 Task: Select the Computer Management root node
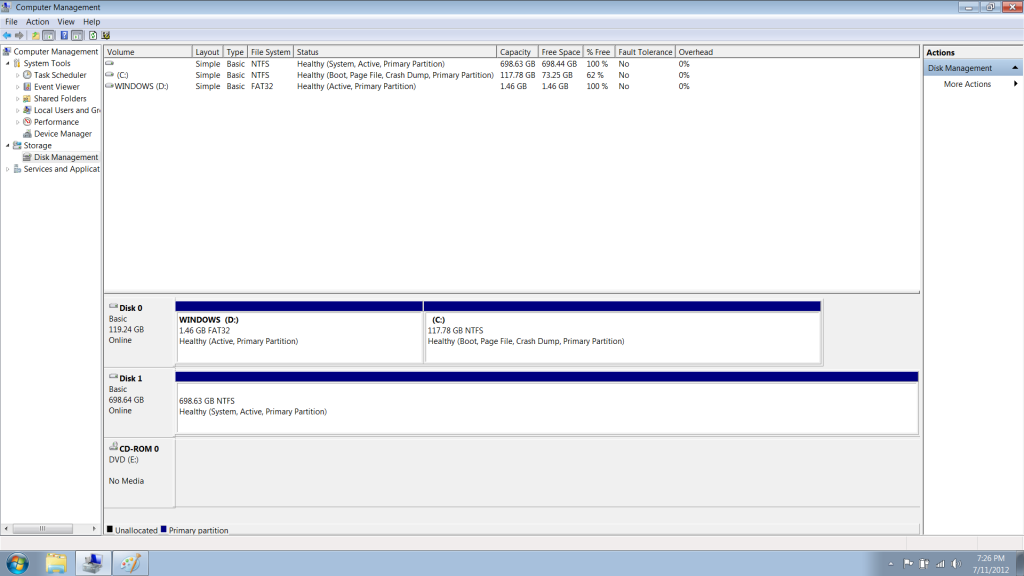click(56, 52)
